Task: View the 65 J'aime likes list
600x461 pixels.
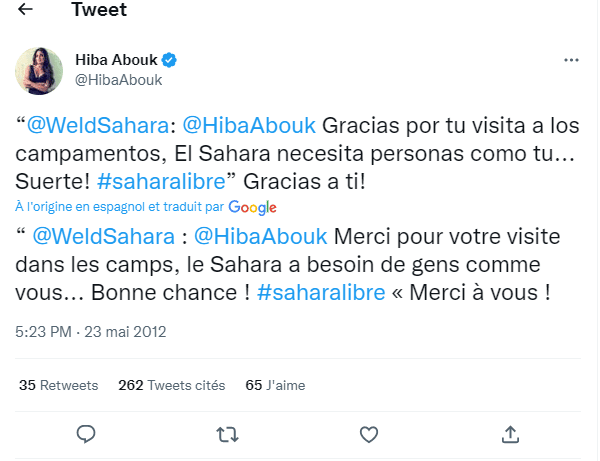Action: (275, 385)
